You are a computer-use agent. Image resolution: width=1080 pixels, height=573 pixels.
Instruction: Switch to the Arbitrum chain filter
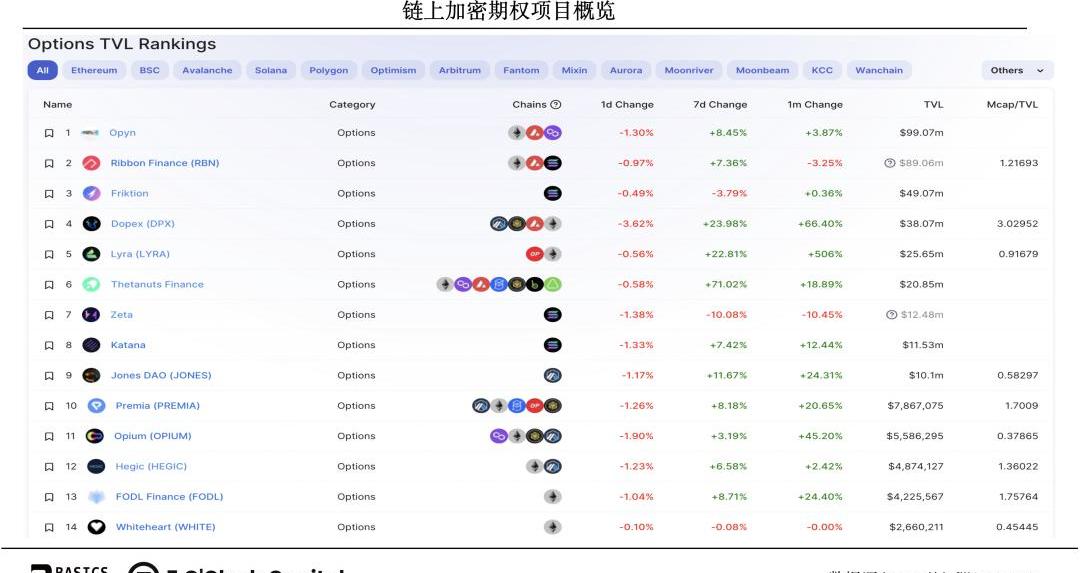460,71
